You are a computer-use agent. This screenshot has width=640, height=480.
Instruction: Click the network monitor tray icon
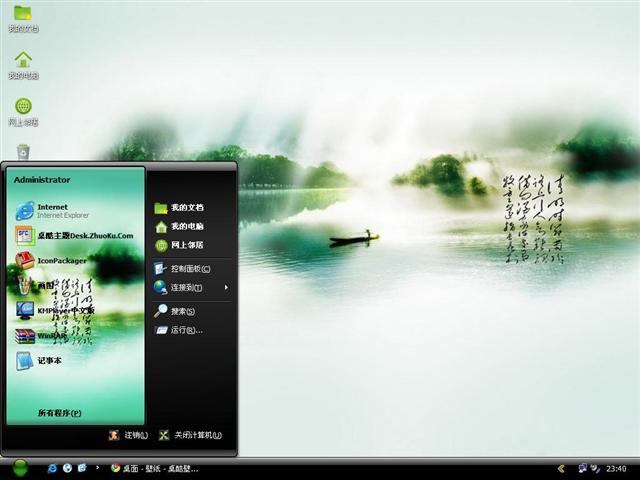[x=582, y=468]
